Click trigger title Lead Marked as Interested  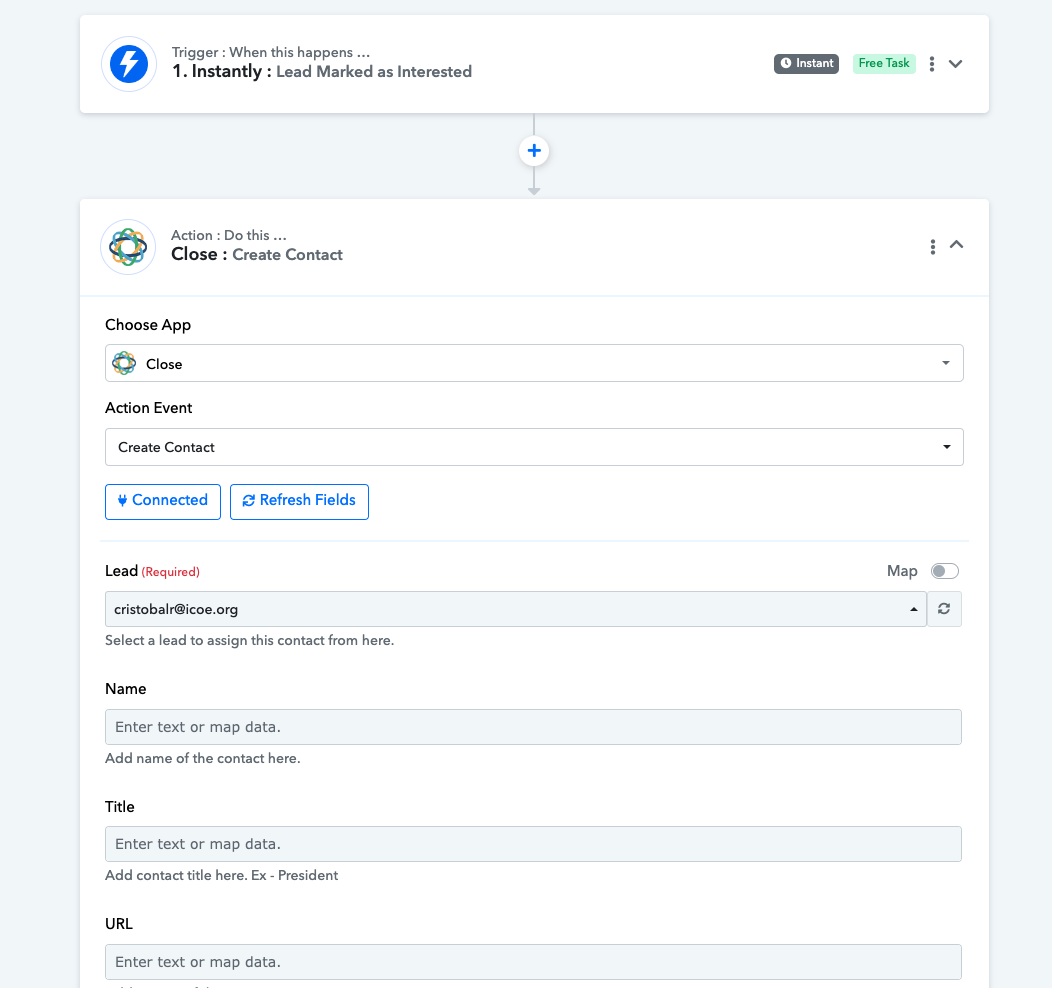click(374, 72)
